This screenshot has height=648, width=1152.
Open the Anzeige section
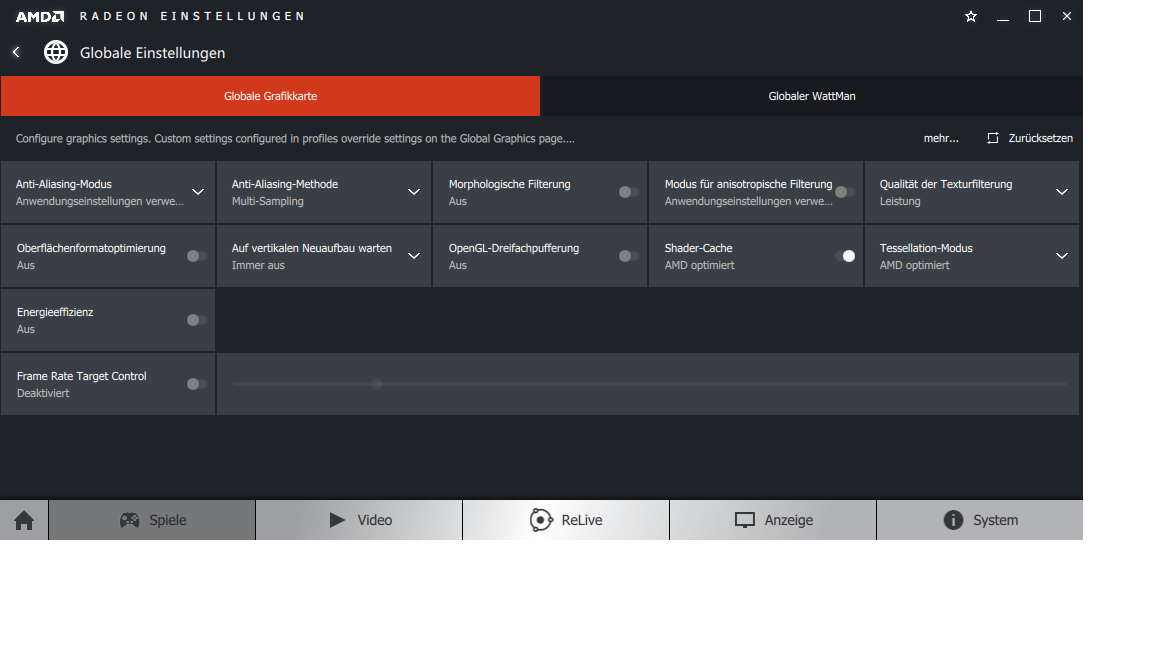[x=773, y=520]
